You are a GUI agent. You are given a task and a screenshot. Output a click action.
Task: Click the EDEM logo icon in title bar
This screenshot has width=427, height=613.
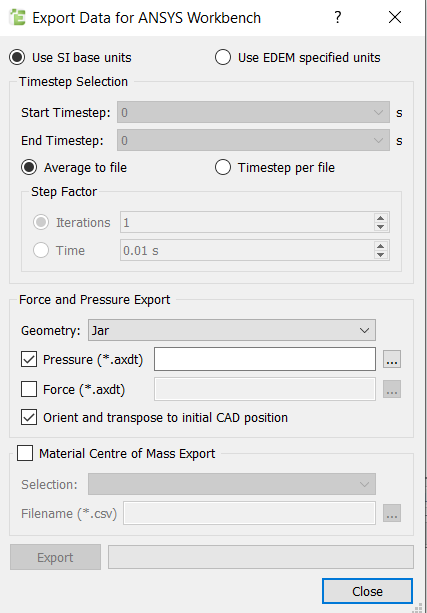17,18
